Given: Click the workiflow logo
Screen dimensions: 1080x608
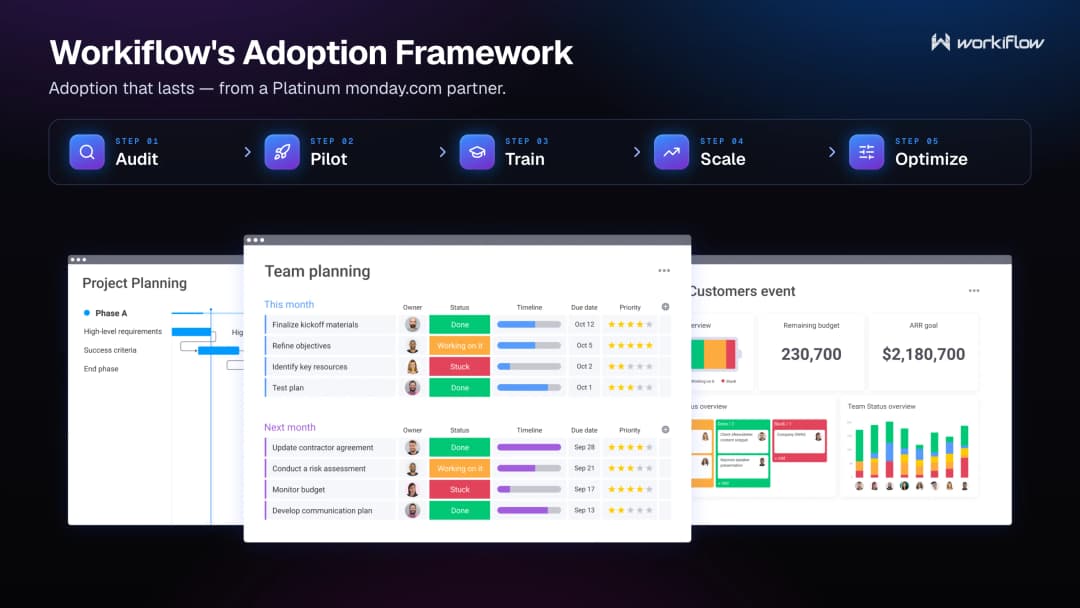Looking at the screenshot, I should tap(987, 43).
